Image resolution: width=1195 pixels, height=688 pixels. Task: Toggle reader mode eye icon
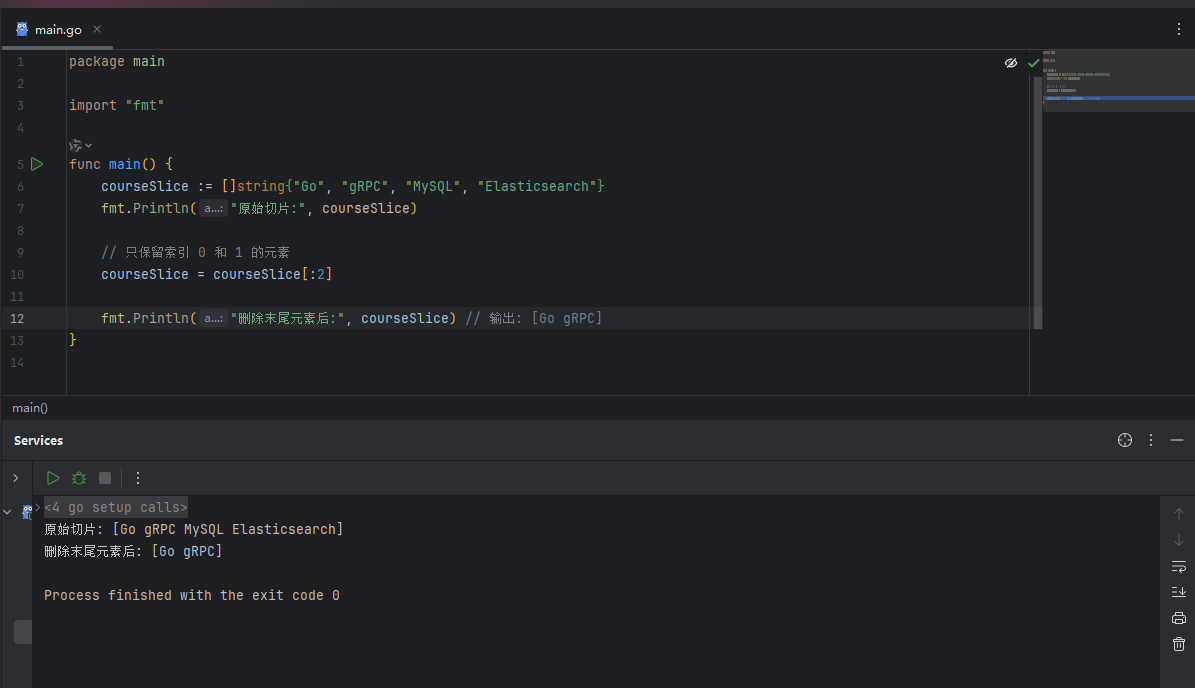tap(1011, 63)
